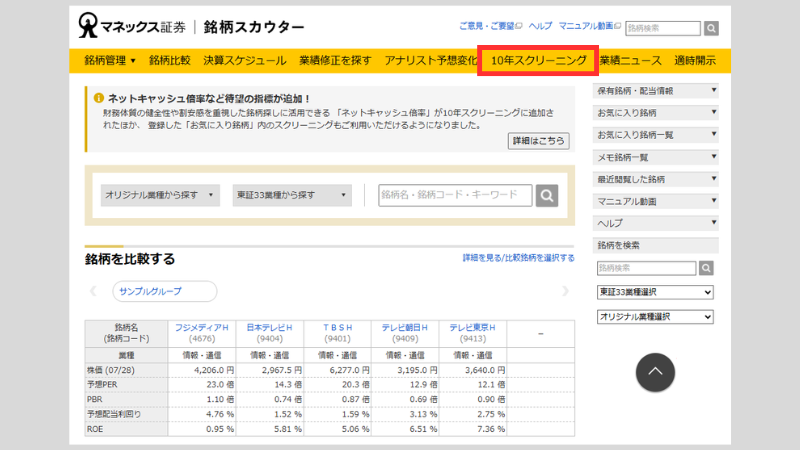800x450 pixels.
Task: Click the 予想PER row label
Action: tap(102, 384)
